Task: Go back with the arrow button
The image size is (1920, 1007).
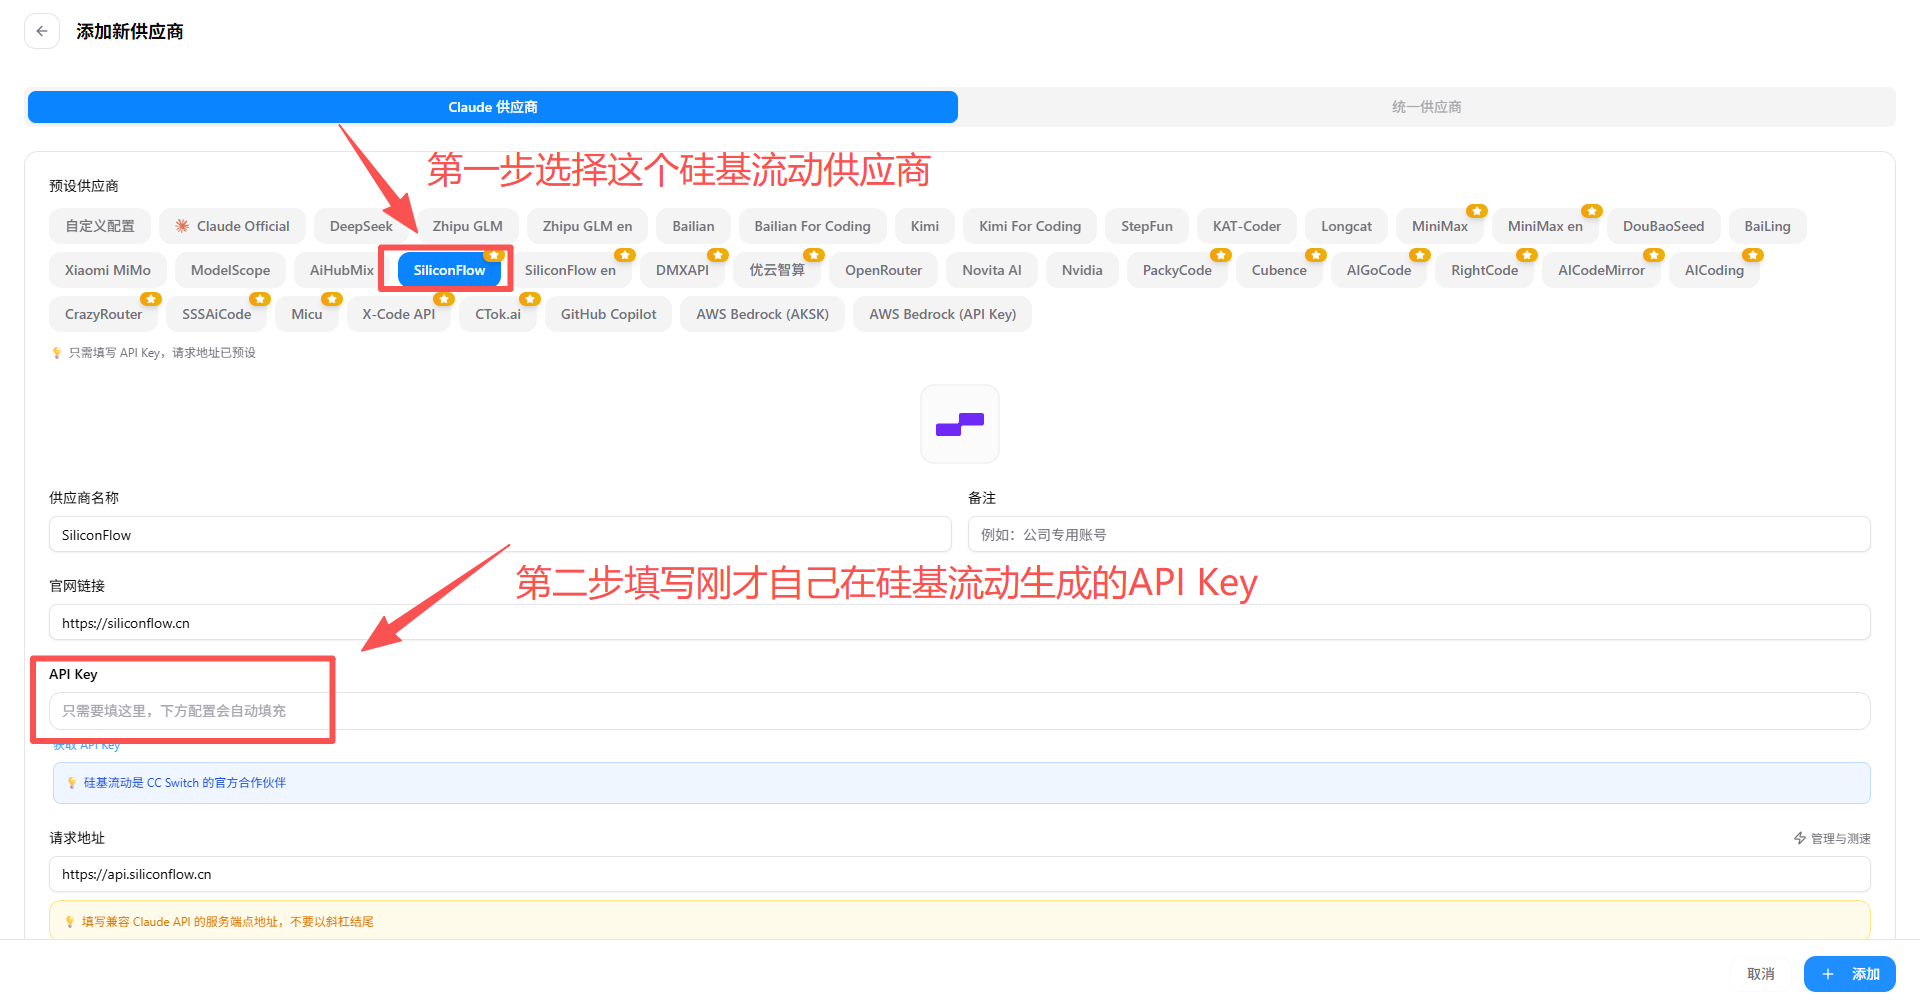Action: (42, 31)
